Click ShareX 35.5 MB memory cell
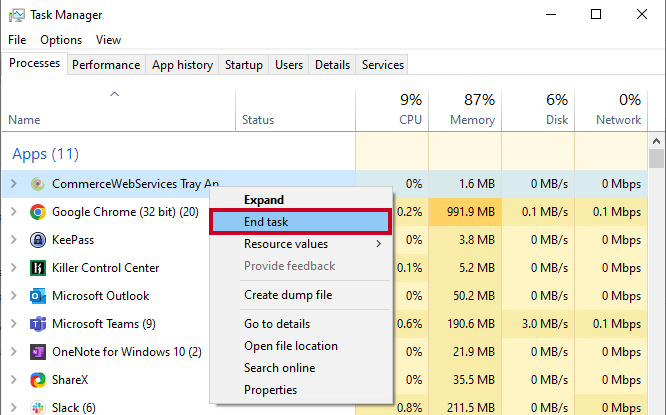Viewport: 666px width, 415px height. coord(465,380)
